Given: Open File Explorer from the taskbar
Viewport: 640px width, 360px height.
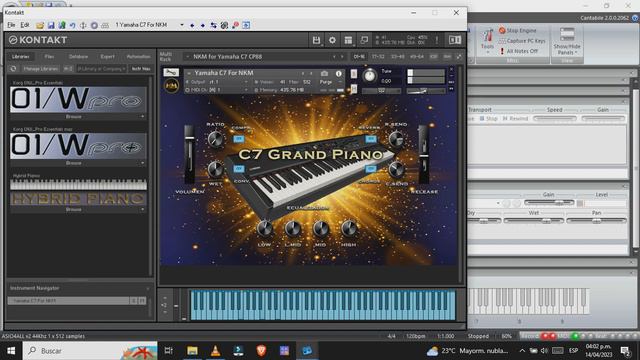Looking at the screenshot, I should (192, 351).
